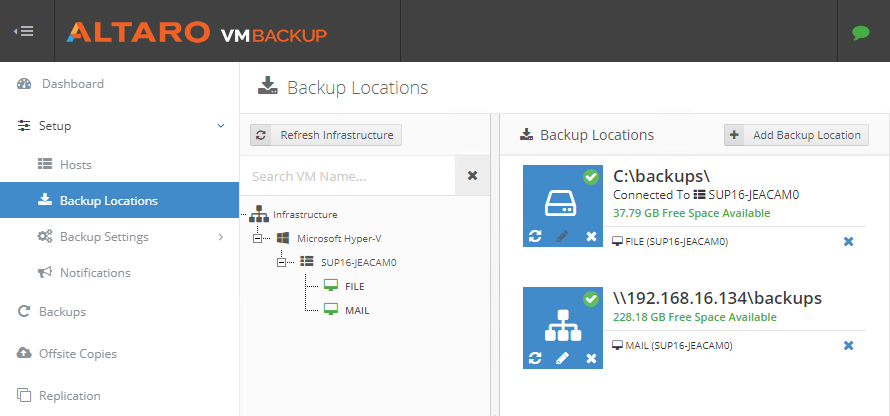Edit the C:\backups\ location with pencil icon
The height and width of the screenshot is (416, 890).
point(562,236)
